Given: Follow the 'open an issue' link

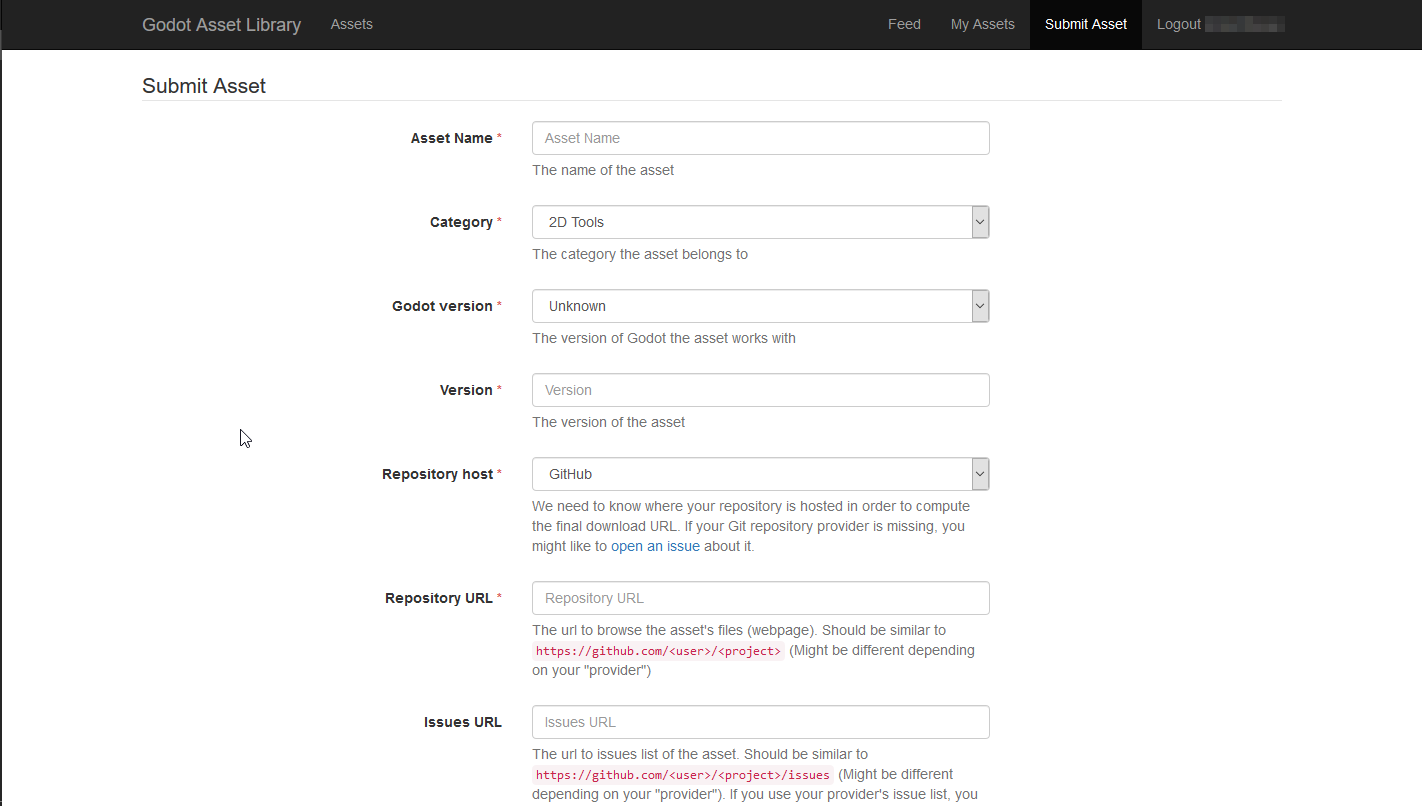Looking at the screenshot, I should (x=655, y=546).
